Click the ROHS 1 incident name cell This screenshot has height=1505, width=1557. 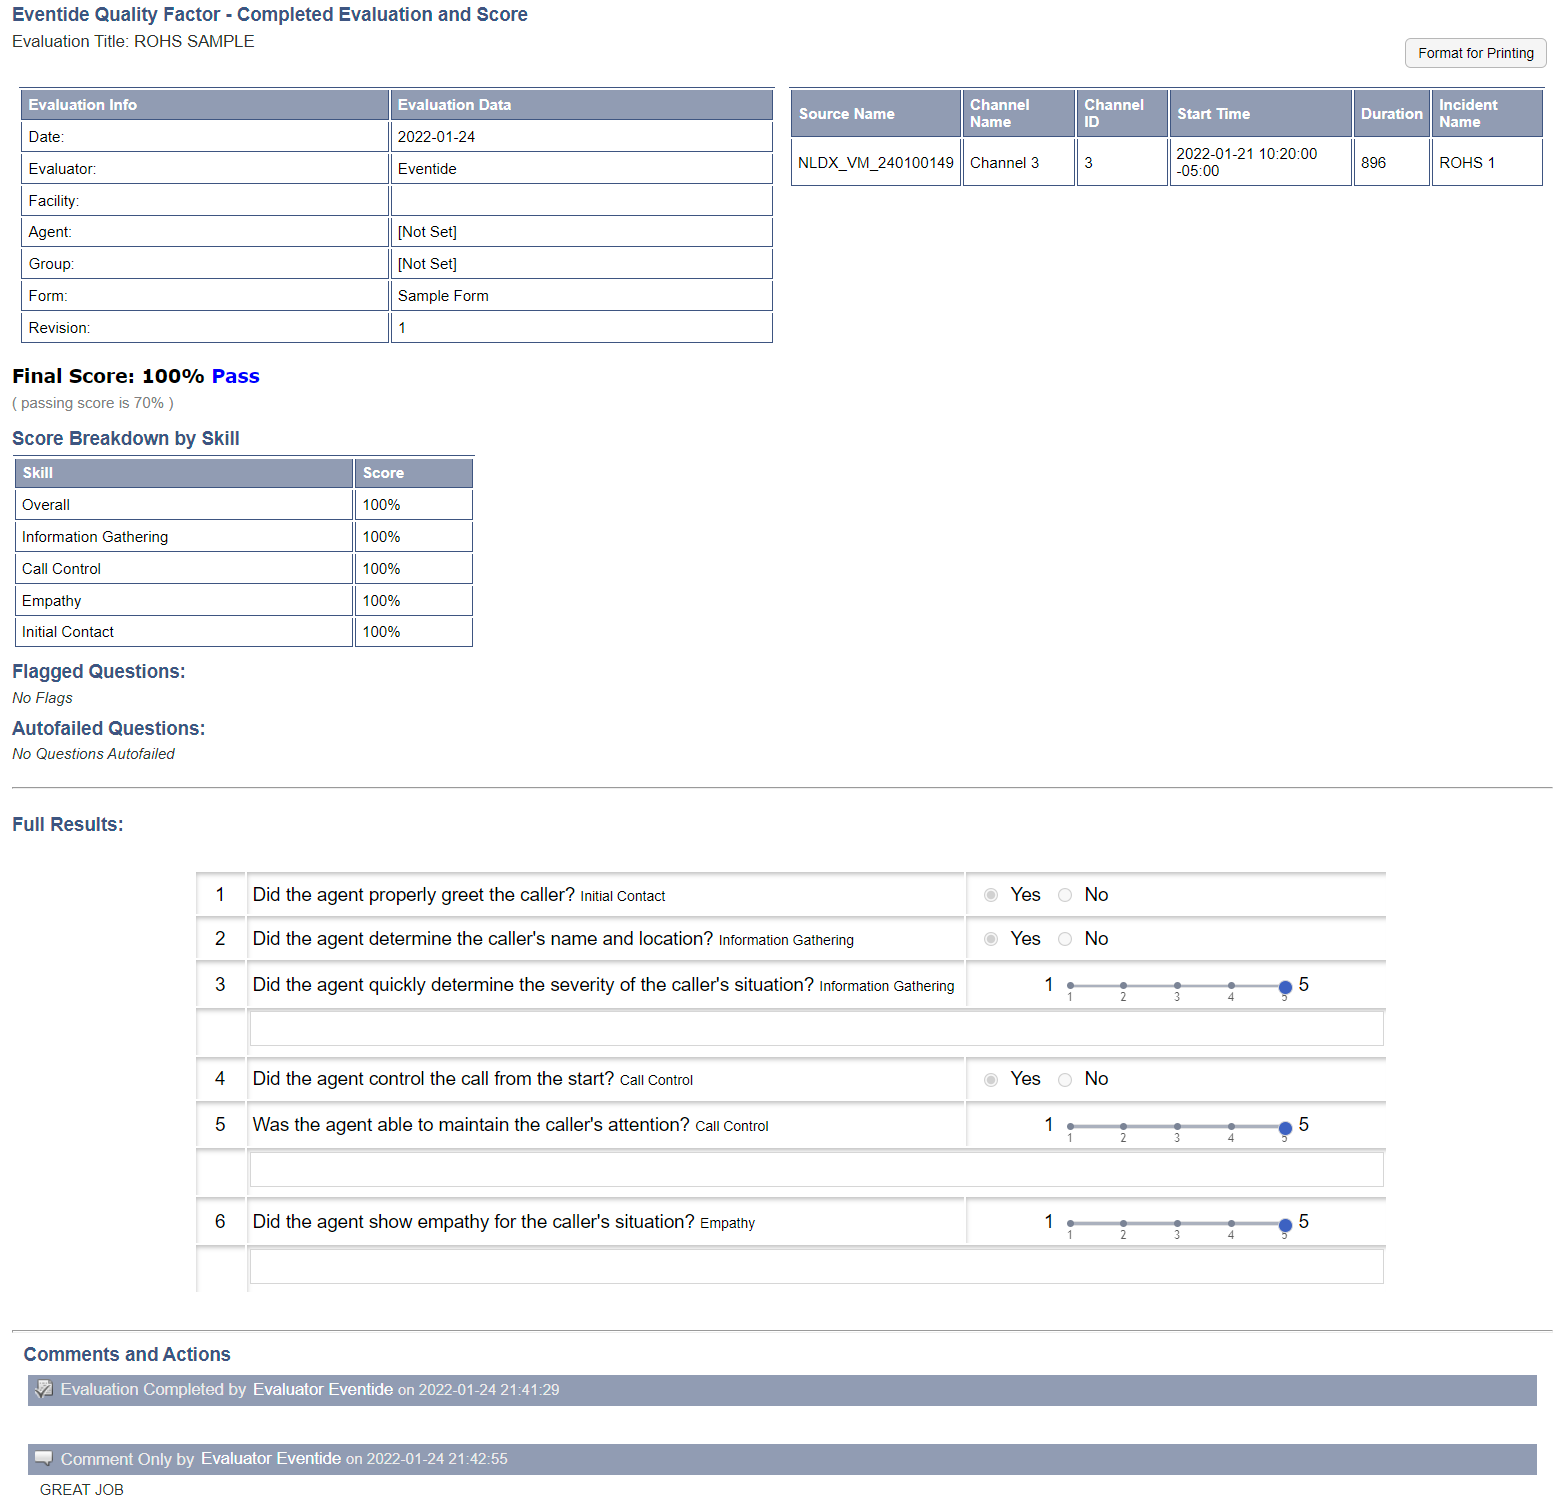(1466, 162)
